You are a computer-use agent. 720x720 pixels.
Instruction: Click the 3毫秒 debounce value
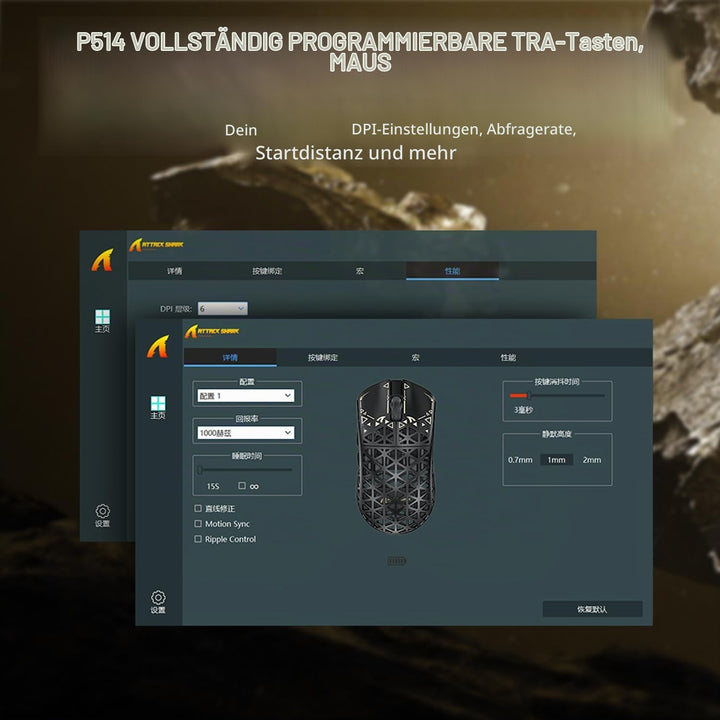tap(523, 410)
